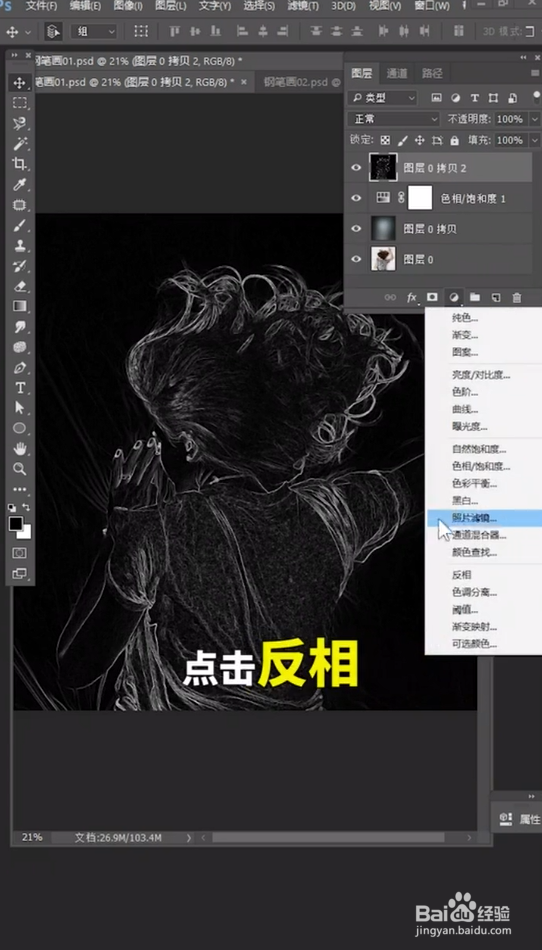Open the 滤镜(T) menu

(x=303, y=6)
